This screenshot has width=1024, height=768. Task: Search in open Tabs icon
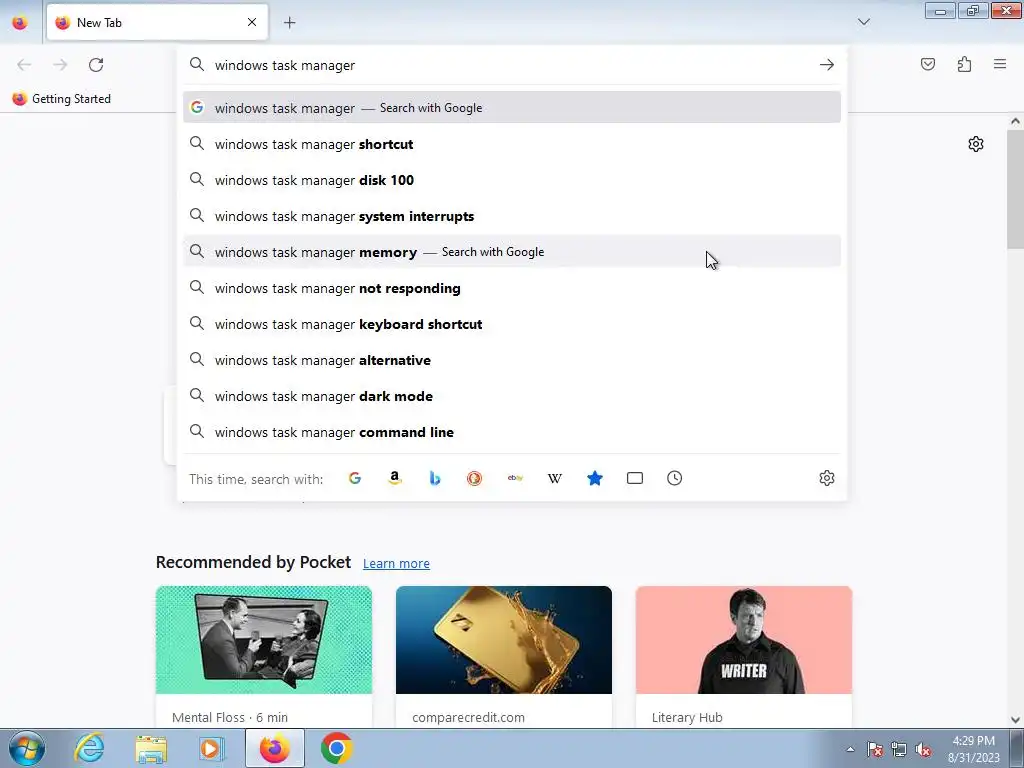coord(635,478)
